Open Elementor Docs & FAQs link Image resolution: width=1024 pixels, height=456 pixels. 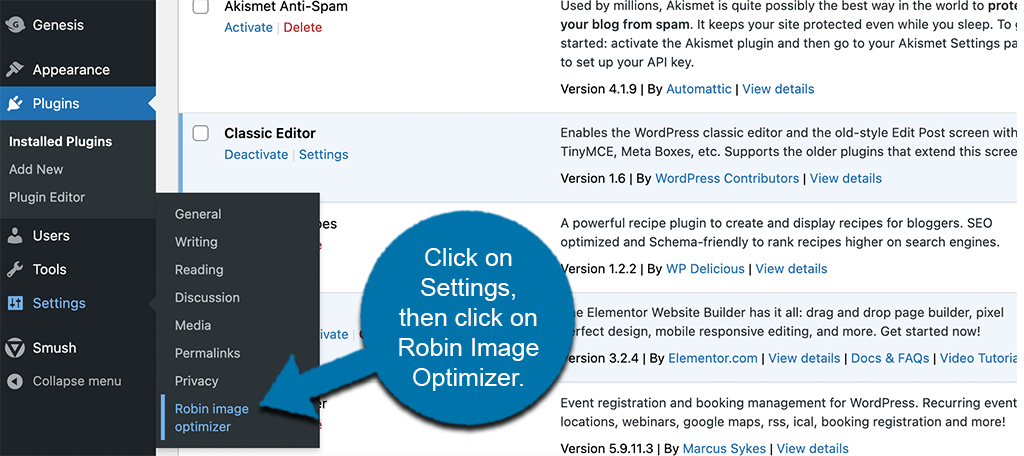pyautogui.click(x=892, y=358)
